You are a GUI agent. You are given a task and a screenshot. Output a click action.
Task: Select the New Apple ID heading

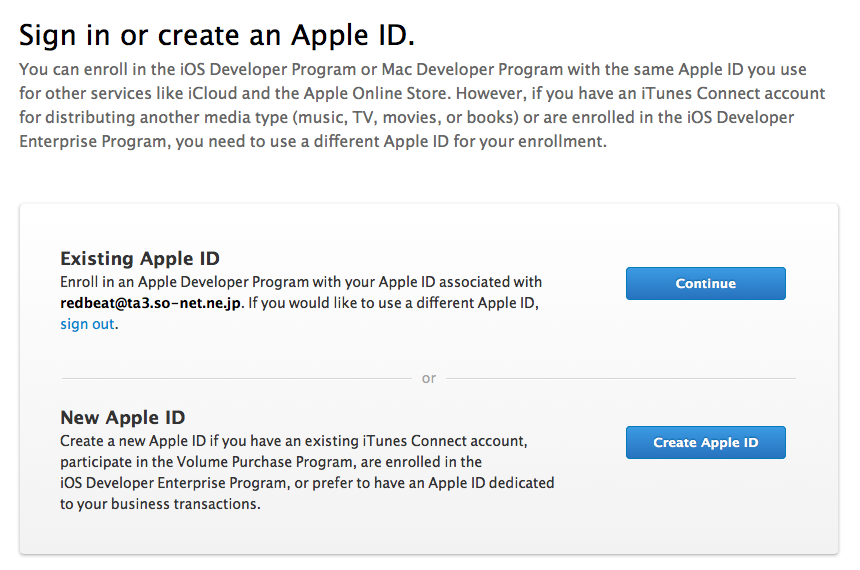[122, 417]
